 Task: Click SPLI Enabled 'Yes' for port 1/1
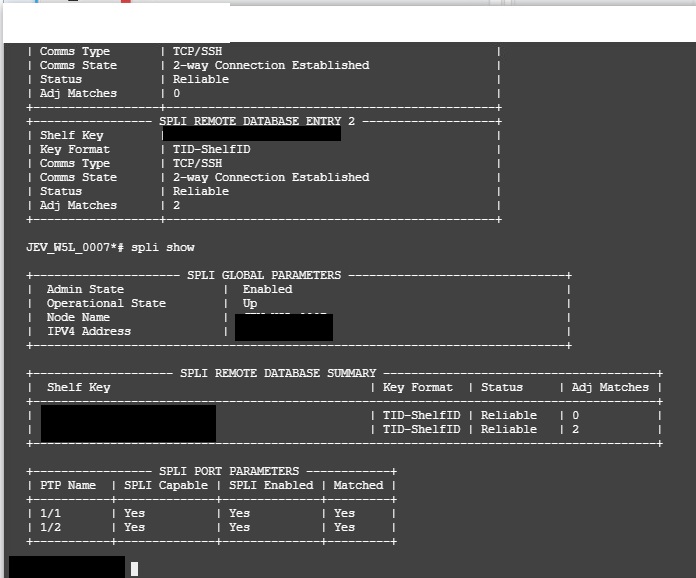[240, 513]
